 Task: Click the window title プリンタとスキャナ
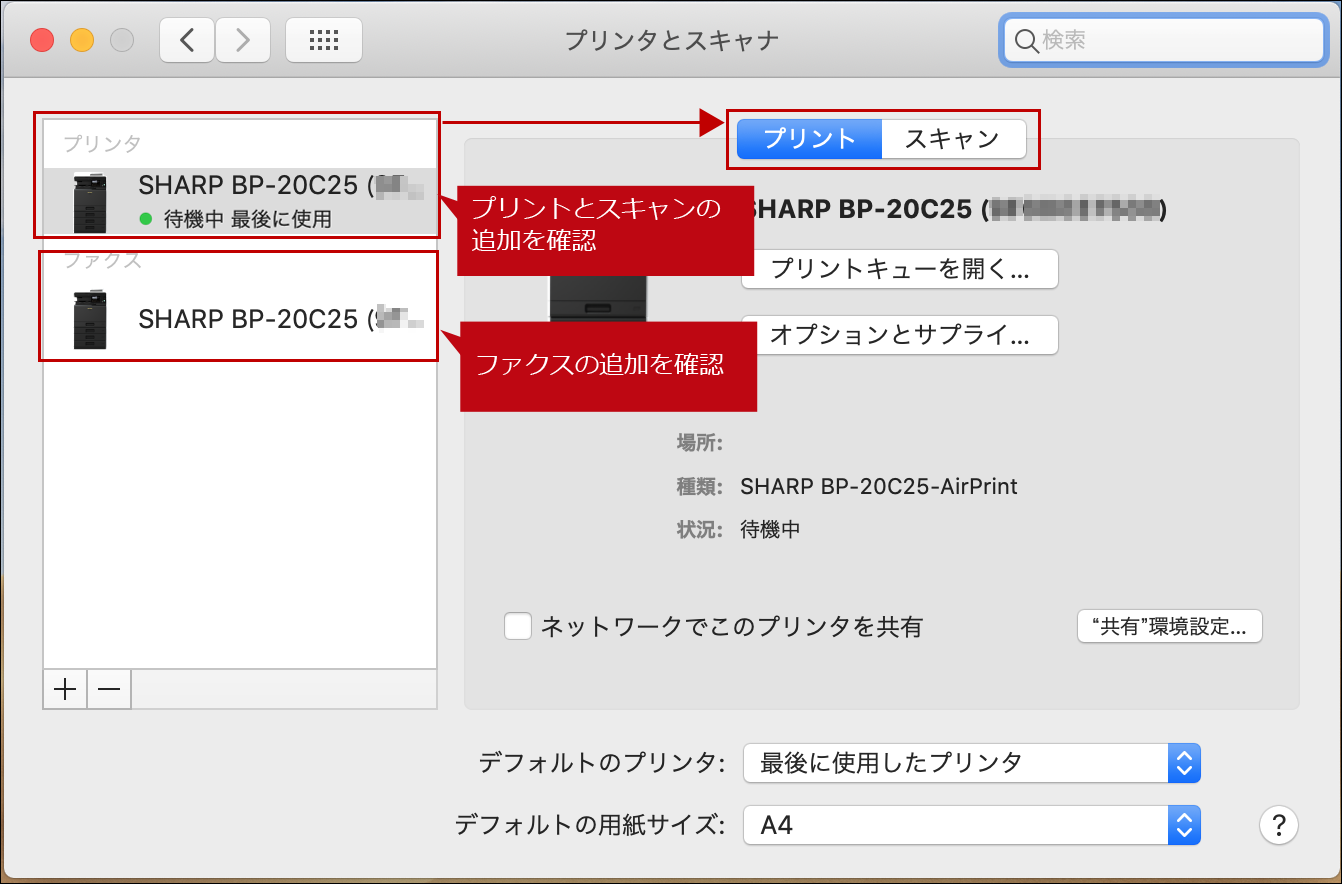pos(671,40)
